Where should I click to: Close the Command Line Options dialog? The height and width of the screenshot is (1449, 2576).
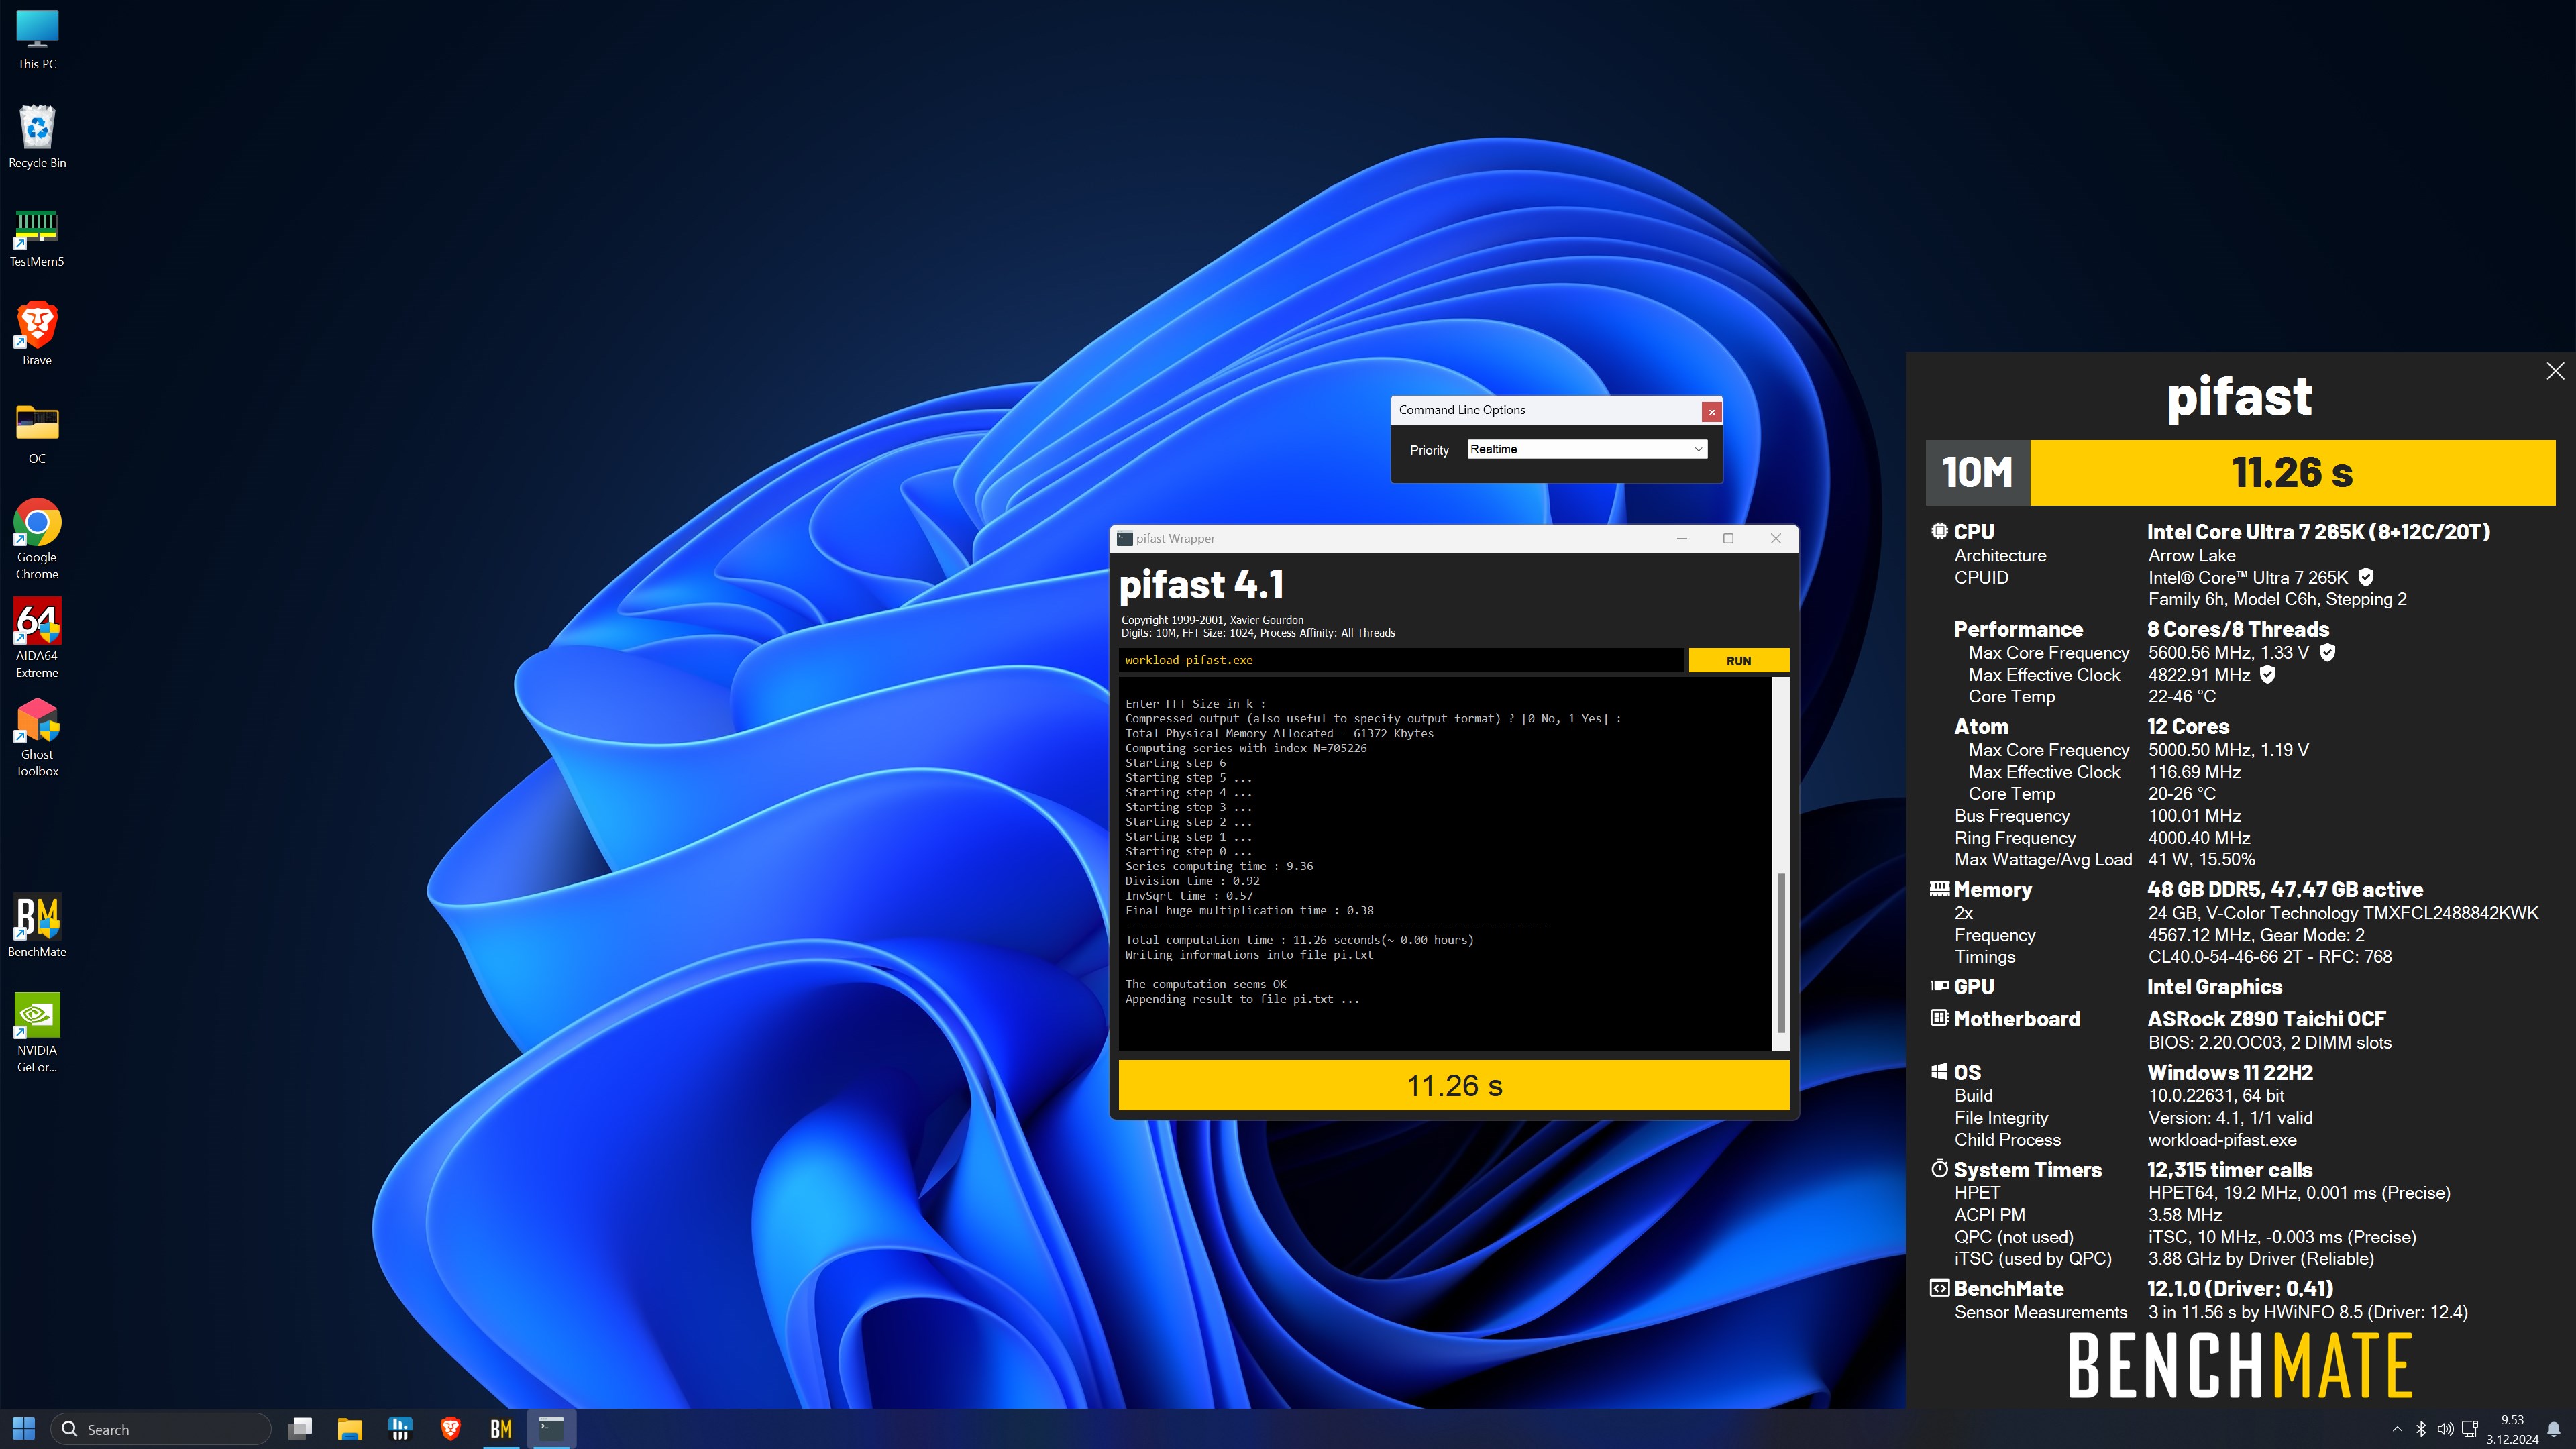coord(1711,411)
